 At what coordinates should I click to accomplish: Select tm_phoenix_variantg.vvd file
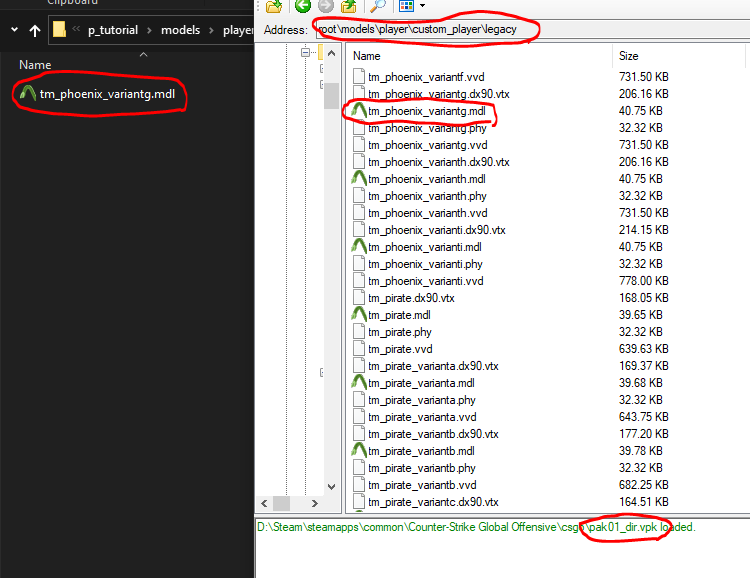428,145
